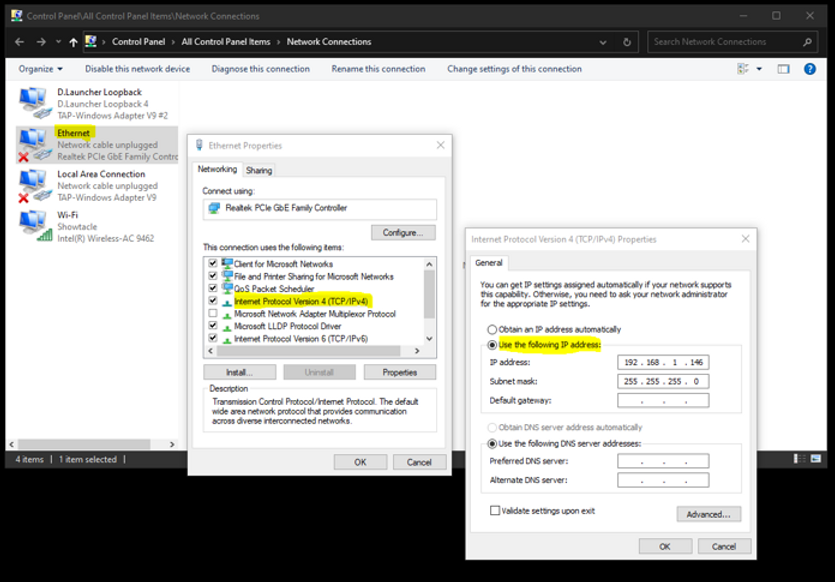Click the Subnet mask input field

[x=663, y=381]
